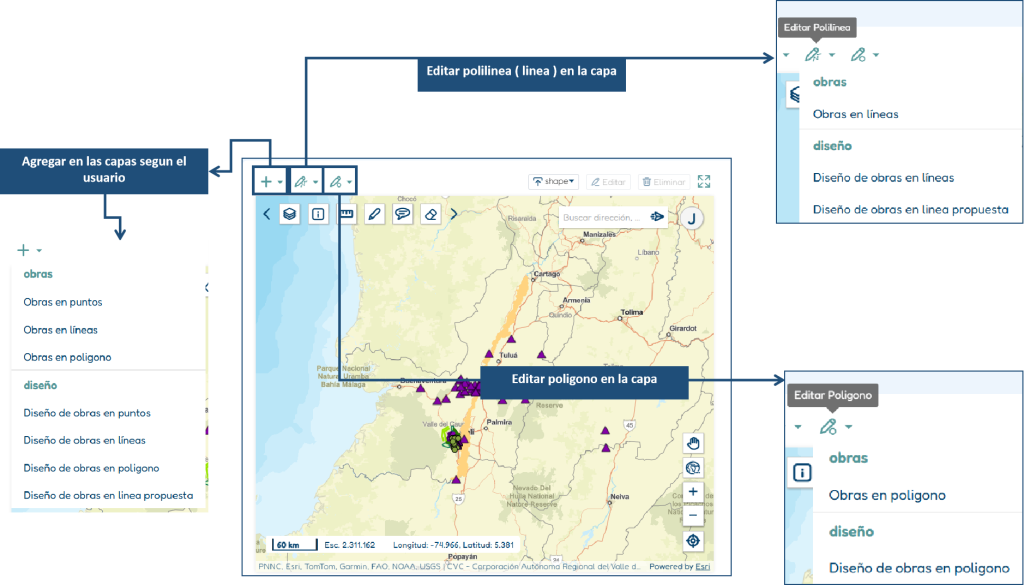Select the edit polyline tool above the map
Viewport: 1024px width, 585px height.
point(300,182)
